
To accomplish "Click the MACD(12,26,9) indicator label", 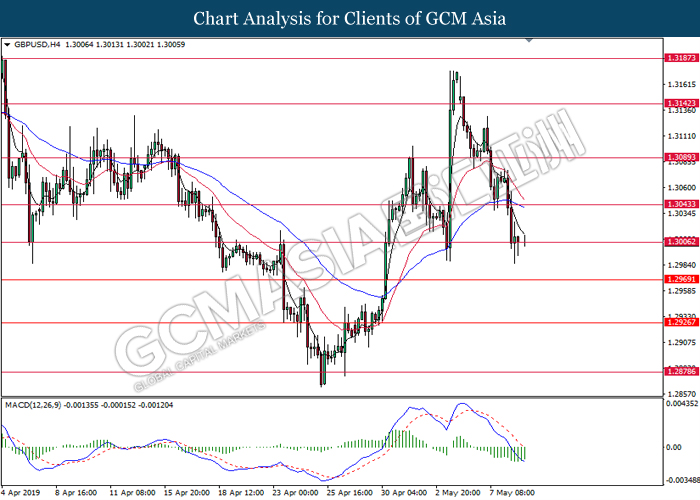I will coord(33,405).
